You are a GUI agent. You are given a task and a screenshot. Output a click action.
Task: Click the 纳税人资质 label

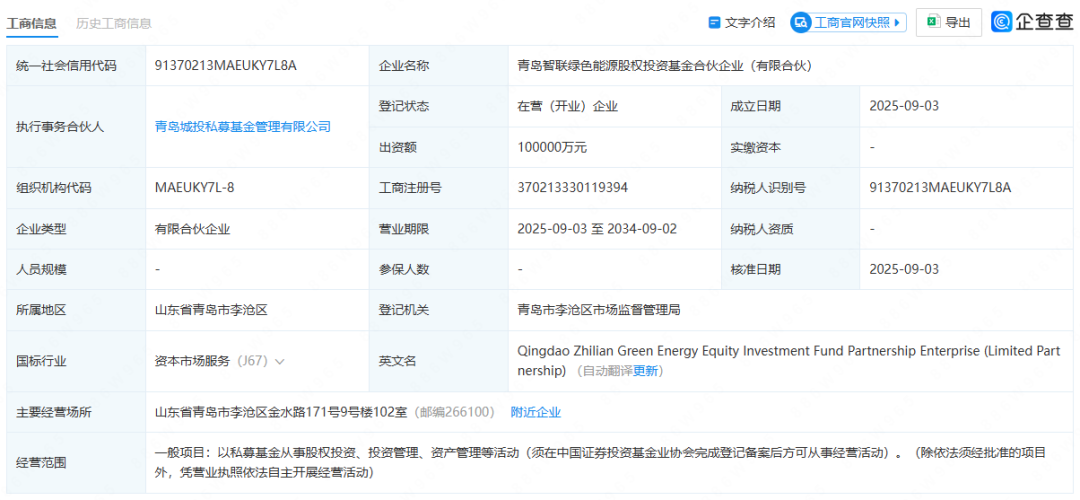762,229
